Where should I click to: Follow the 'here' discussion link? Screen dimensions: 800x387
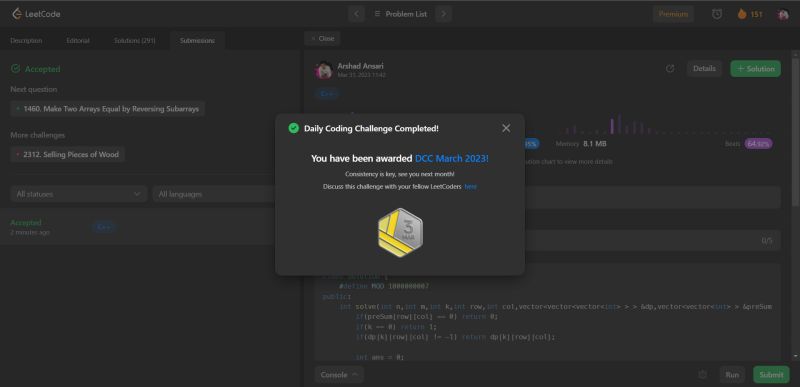coord(470,187)
